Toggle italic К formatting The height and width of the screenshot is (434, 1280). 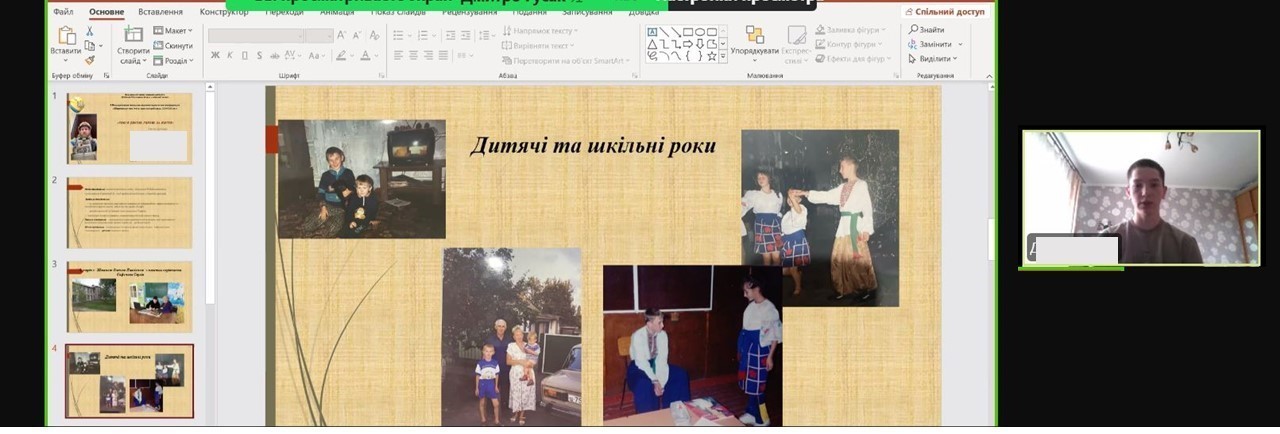(230, 55)
